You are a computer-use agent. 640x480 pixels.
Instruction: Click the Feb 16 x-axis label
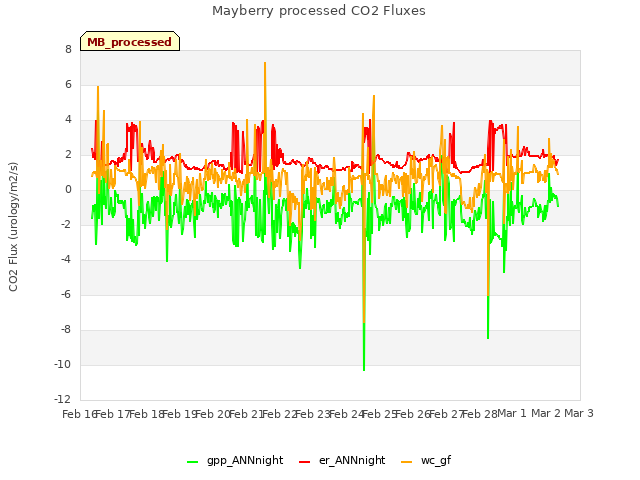tap(79, 414)
